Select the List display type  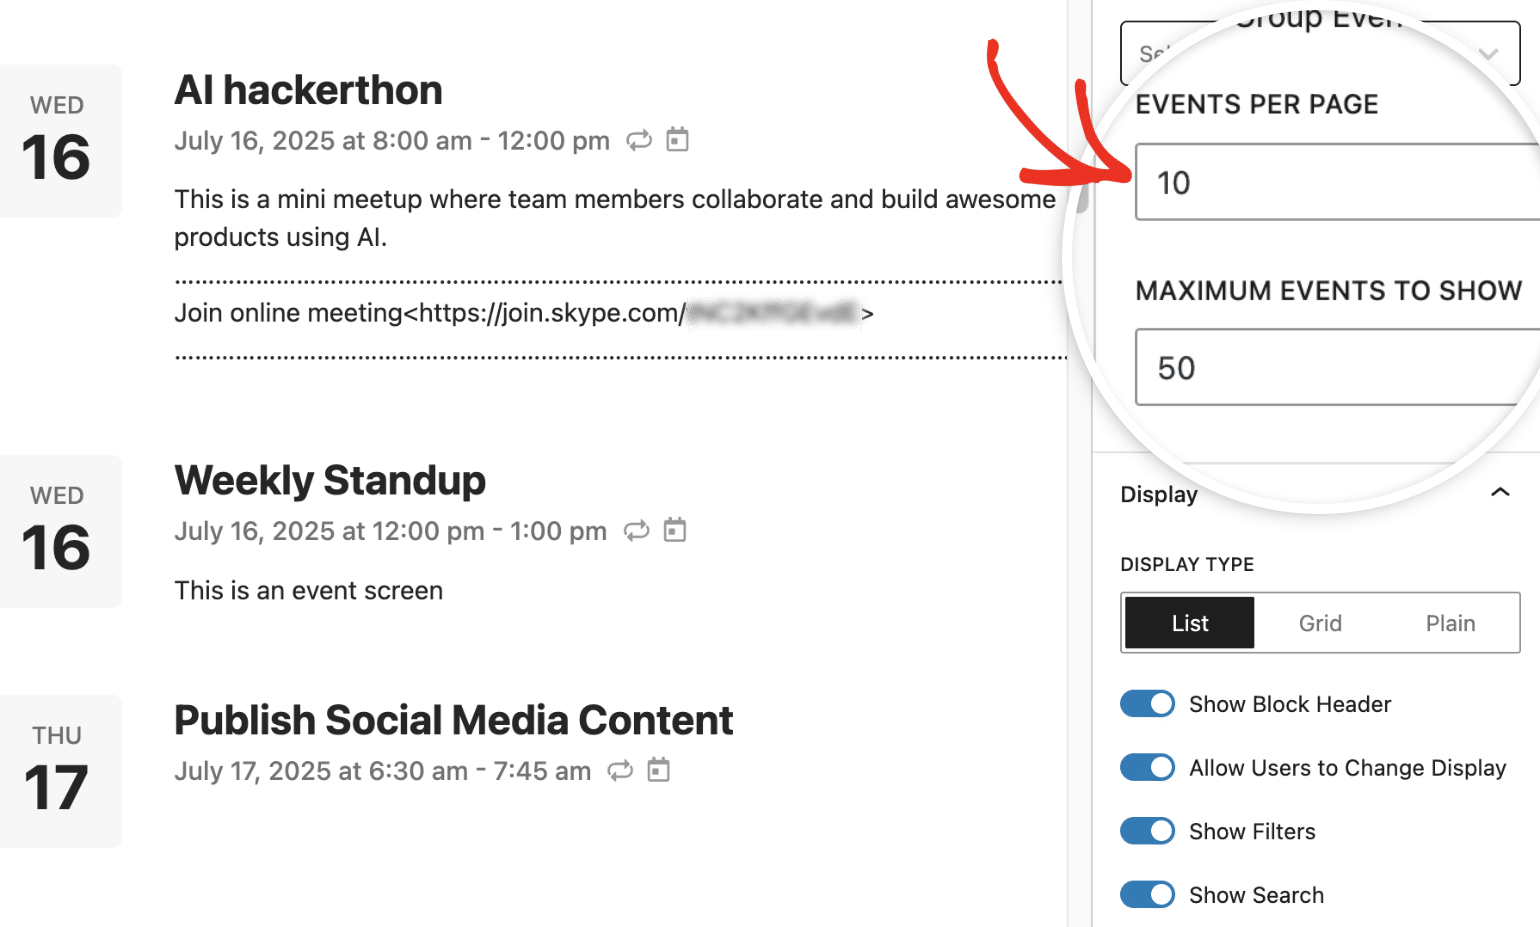[1190, 623]
